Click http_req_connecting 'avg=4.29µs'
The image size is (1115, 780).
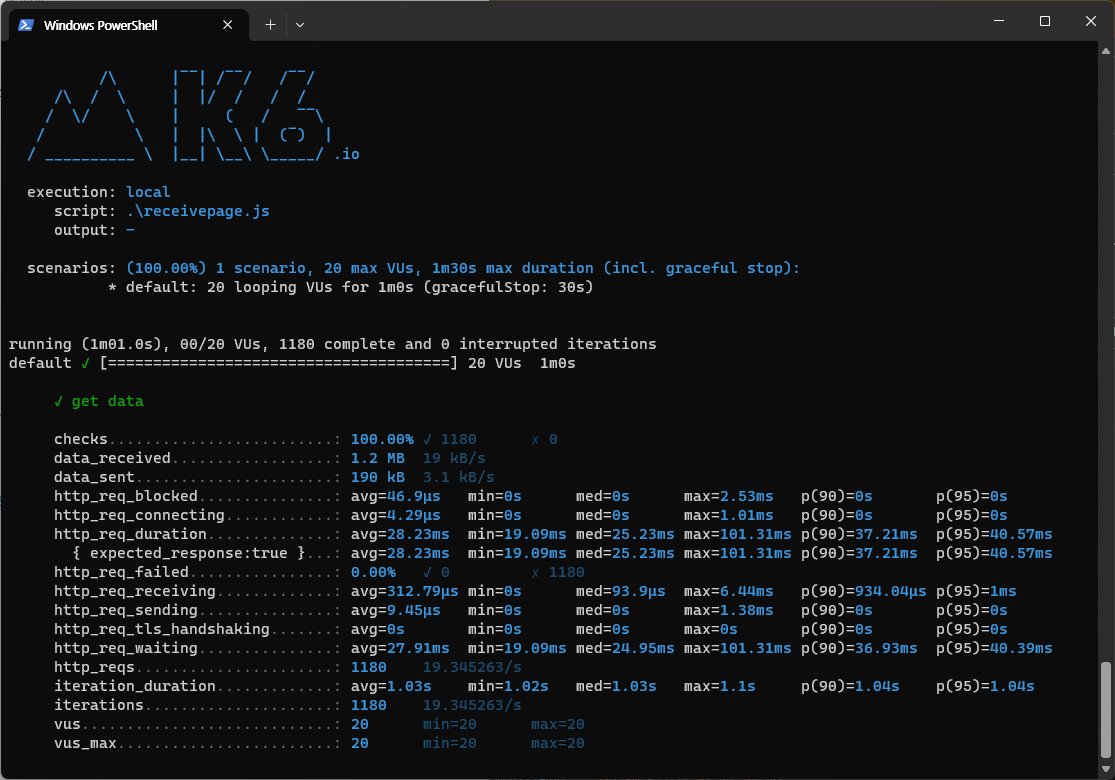click(x=395, y=515)
